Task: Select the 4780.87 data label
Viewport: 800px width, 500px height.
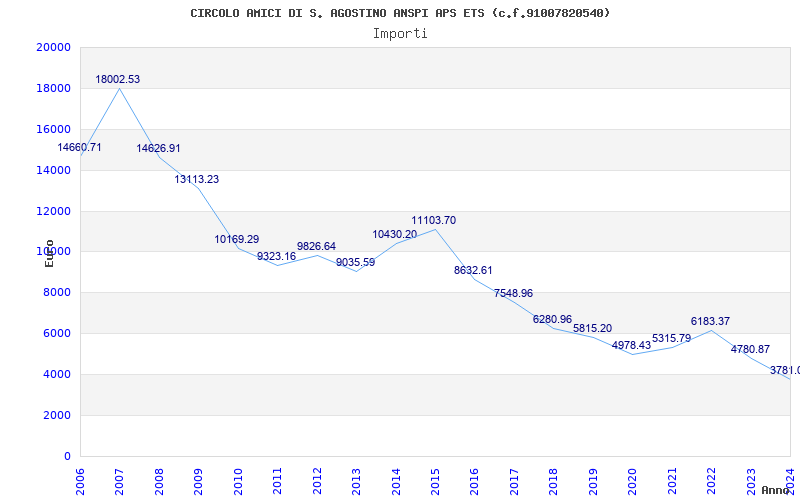Action: (750, 349)
